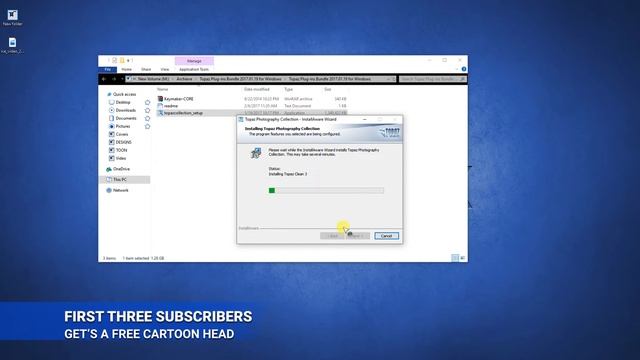The width and height of the screenshot is (640, 360).
Task: Open Network in navigation pane
Action: tap(120, 190)
